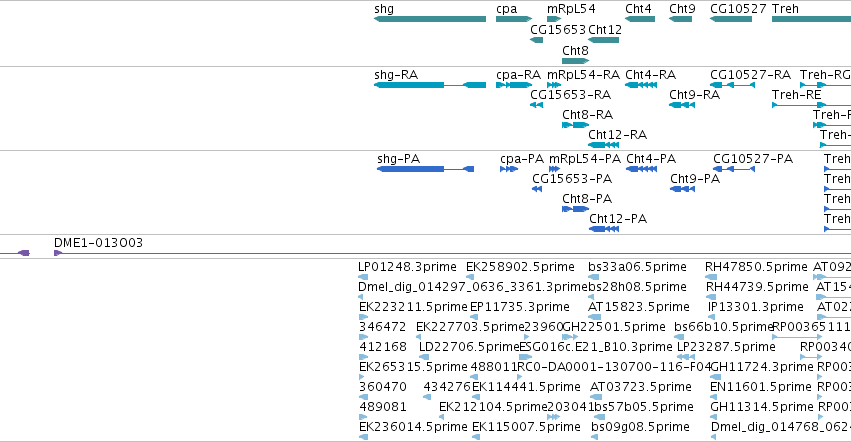Click the GH11314.5prime EST label
Viewport: 851px width, 442px height.
click(761, 408)
